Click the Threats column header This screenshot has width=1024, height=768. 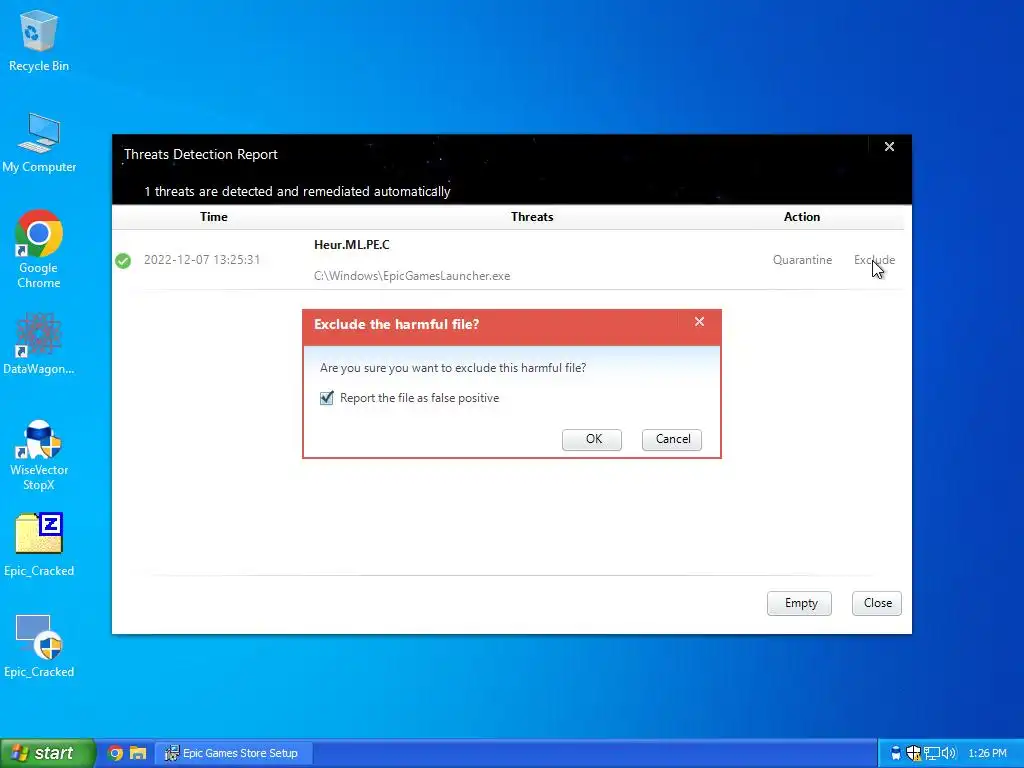(x=532, y=217)
